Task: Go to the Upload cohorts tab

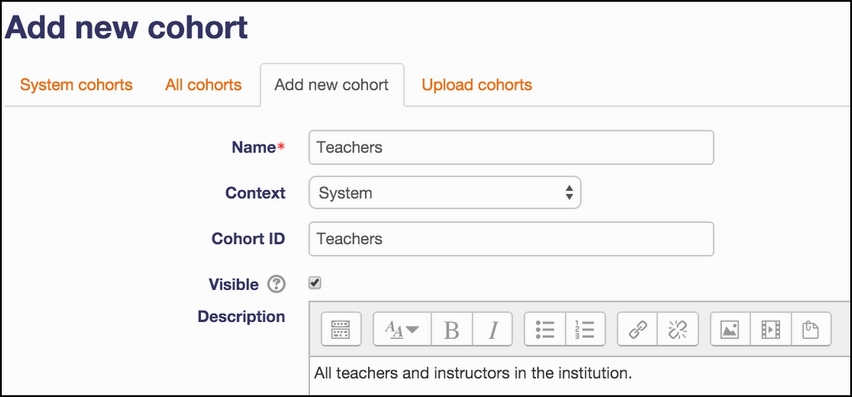Action: click(x=477, y=85)
